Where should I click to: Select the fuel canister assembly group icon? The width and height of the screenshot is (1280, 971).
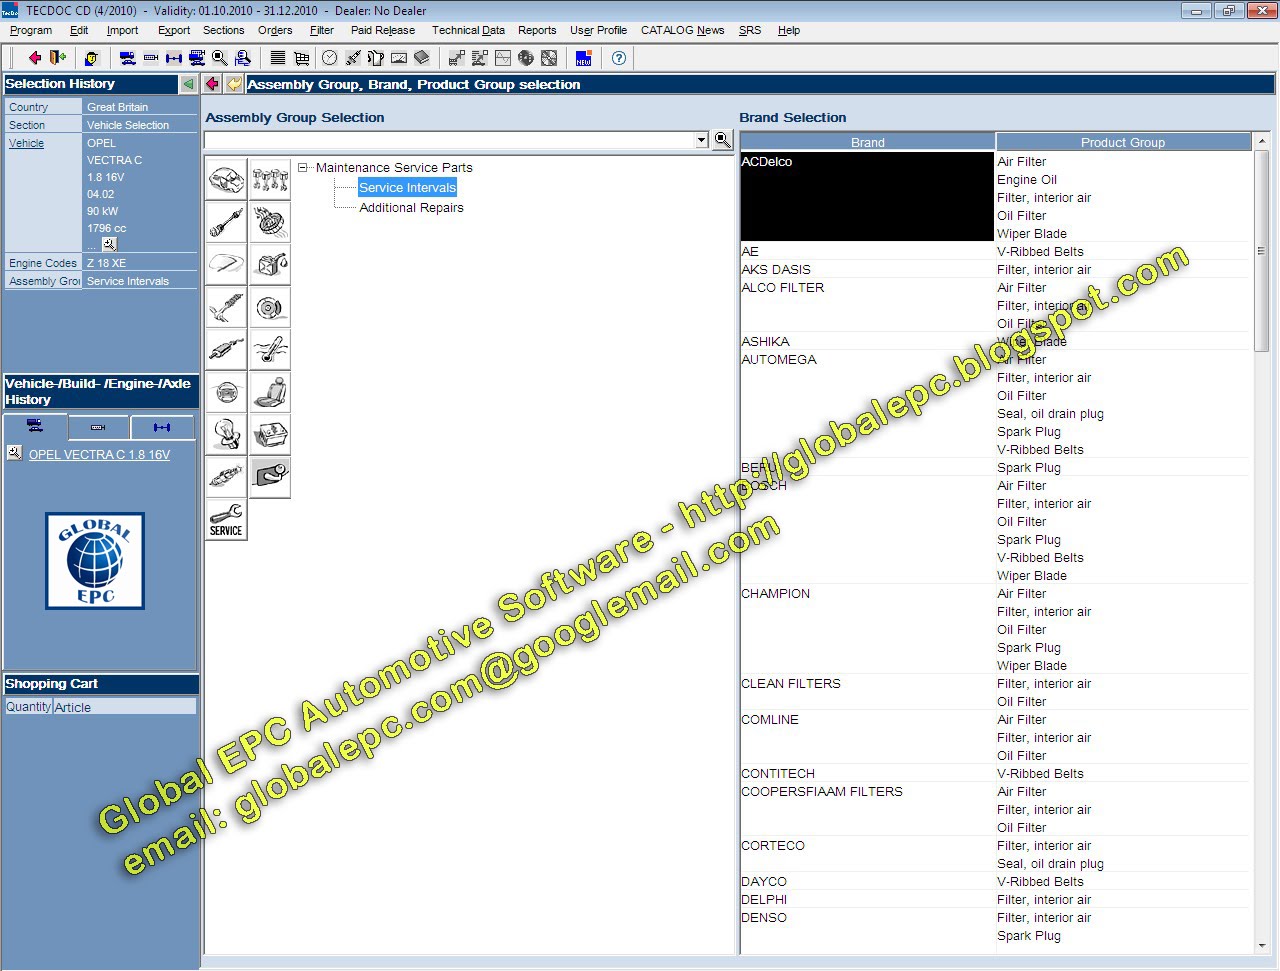click(270, 264)
